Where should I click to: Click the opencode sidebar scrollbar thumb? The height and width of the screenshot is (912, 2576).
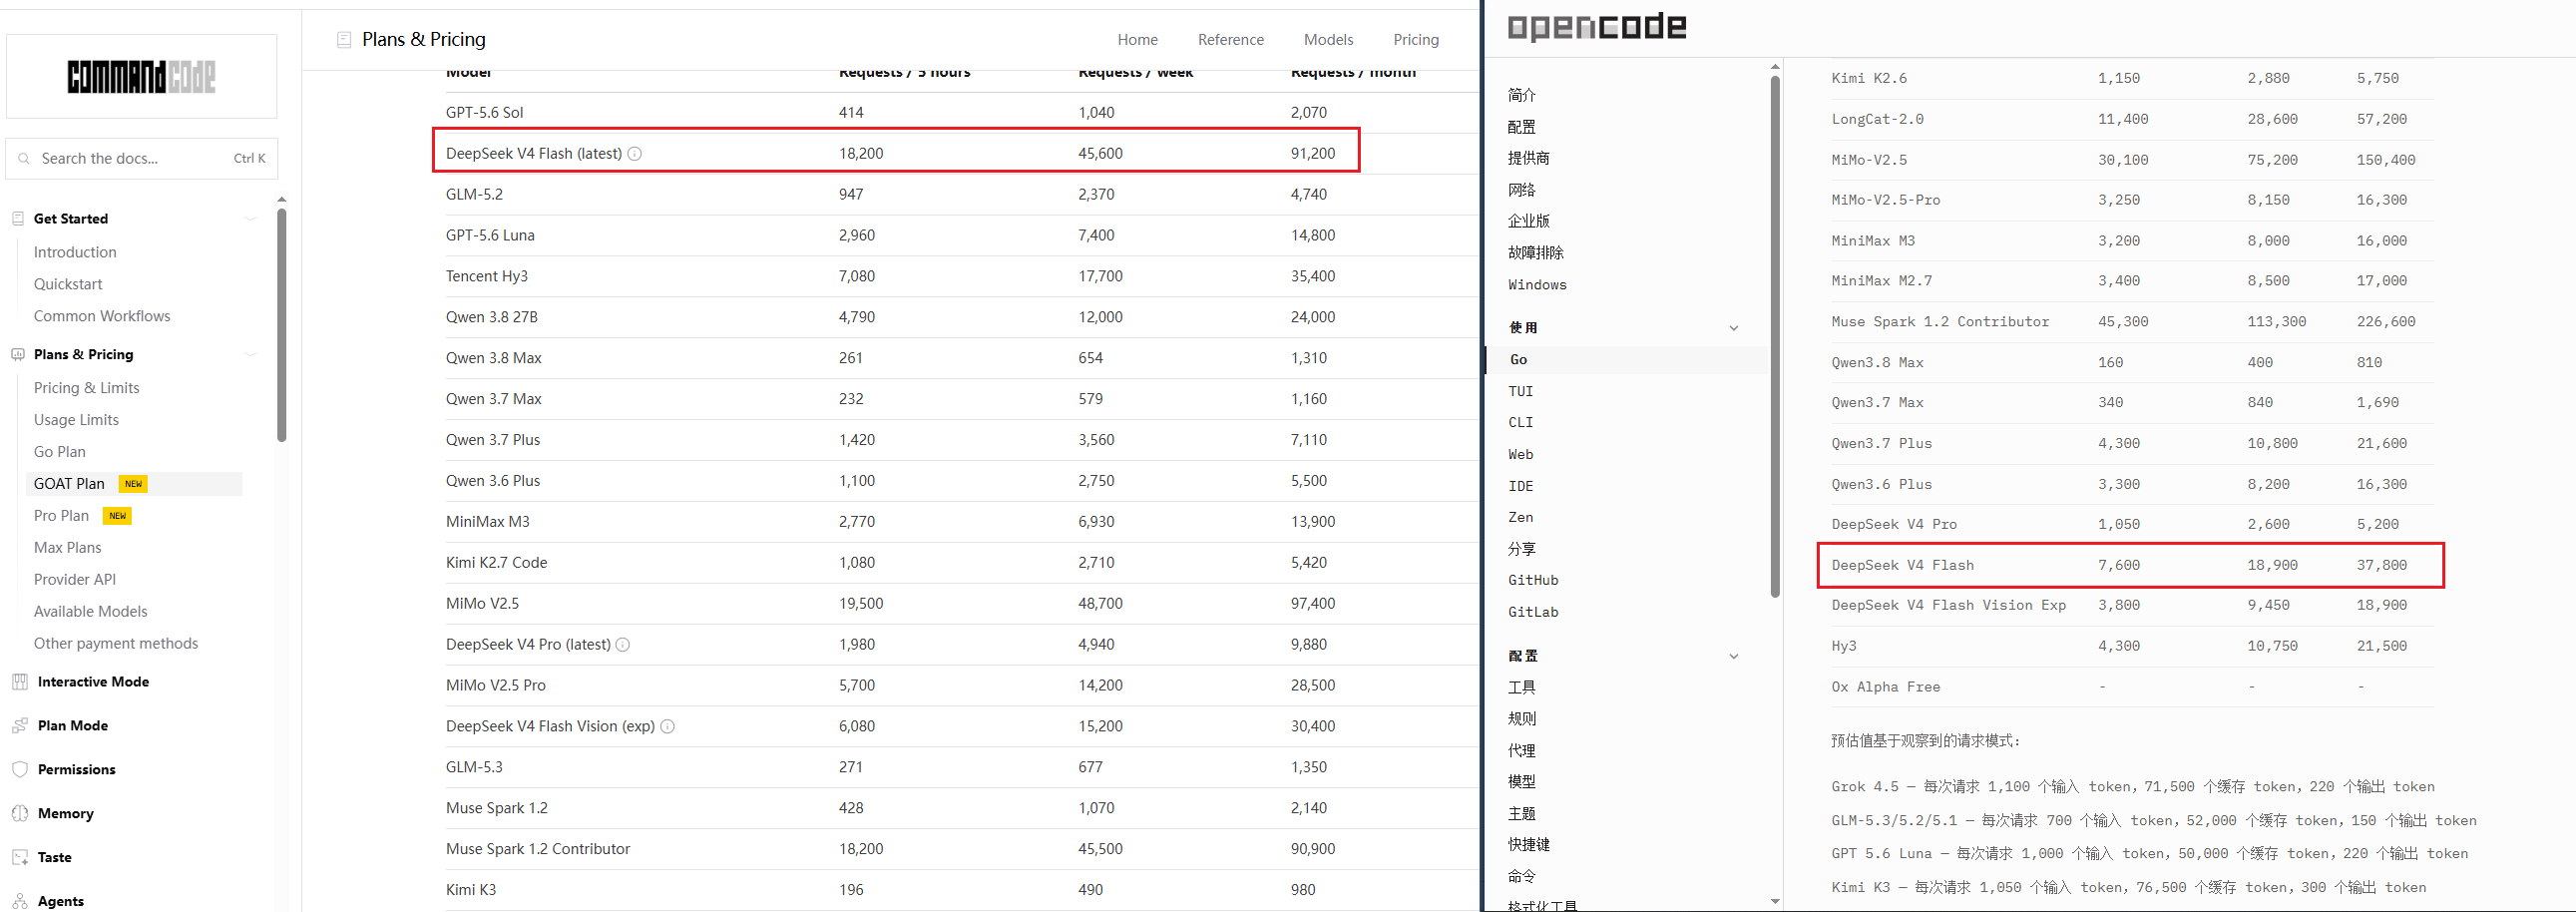[1775, 337]
